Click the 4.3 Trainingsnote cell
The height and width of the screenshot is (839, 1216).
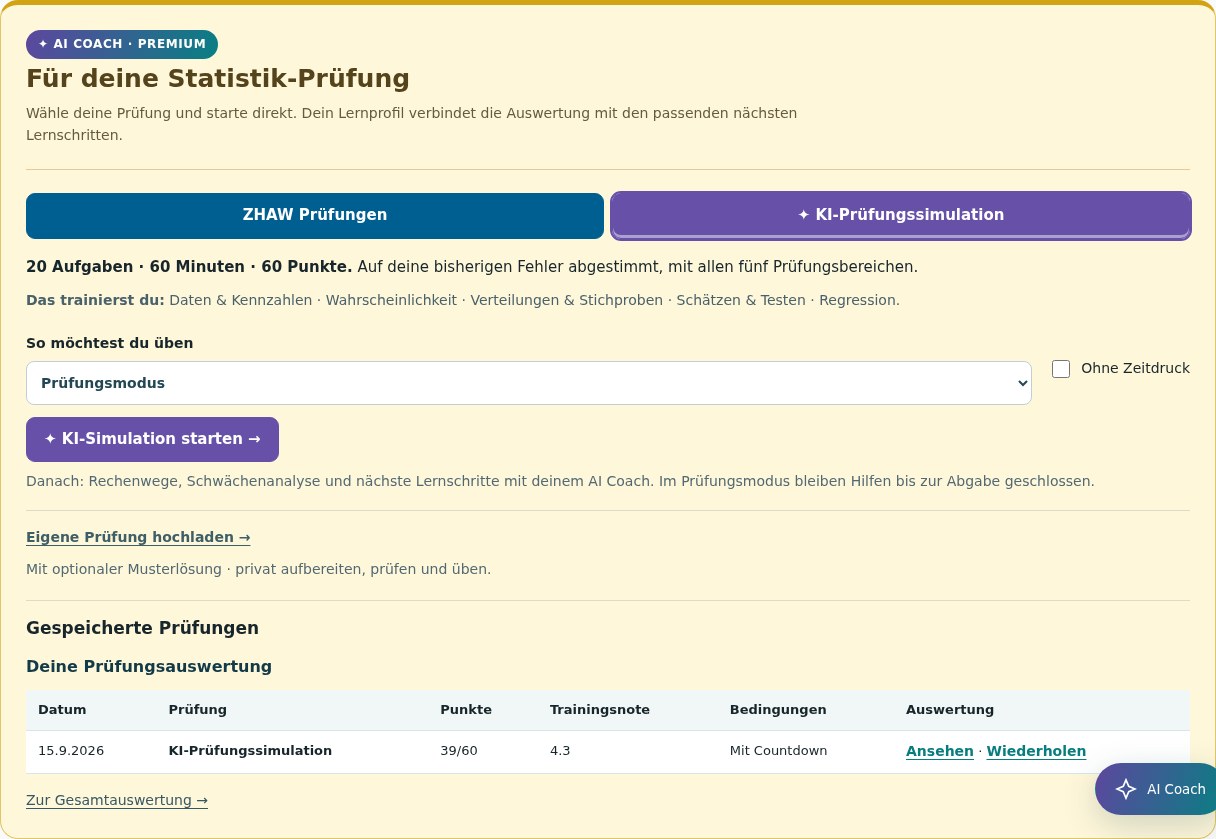pyautogui.click(x=560, y=751)
